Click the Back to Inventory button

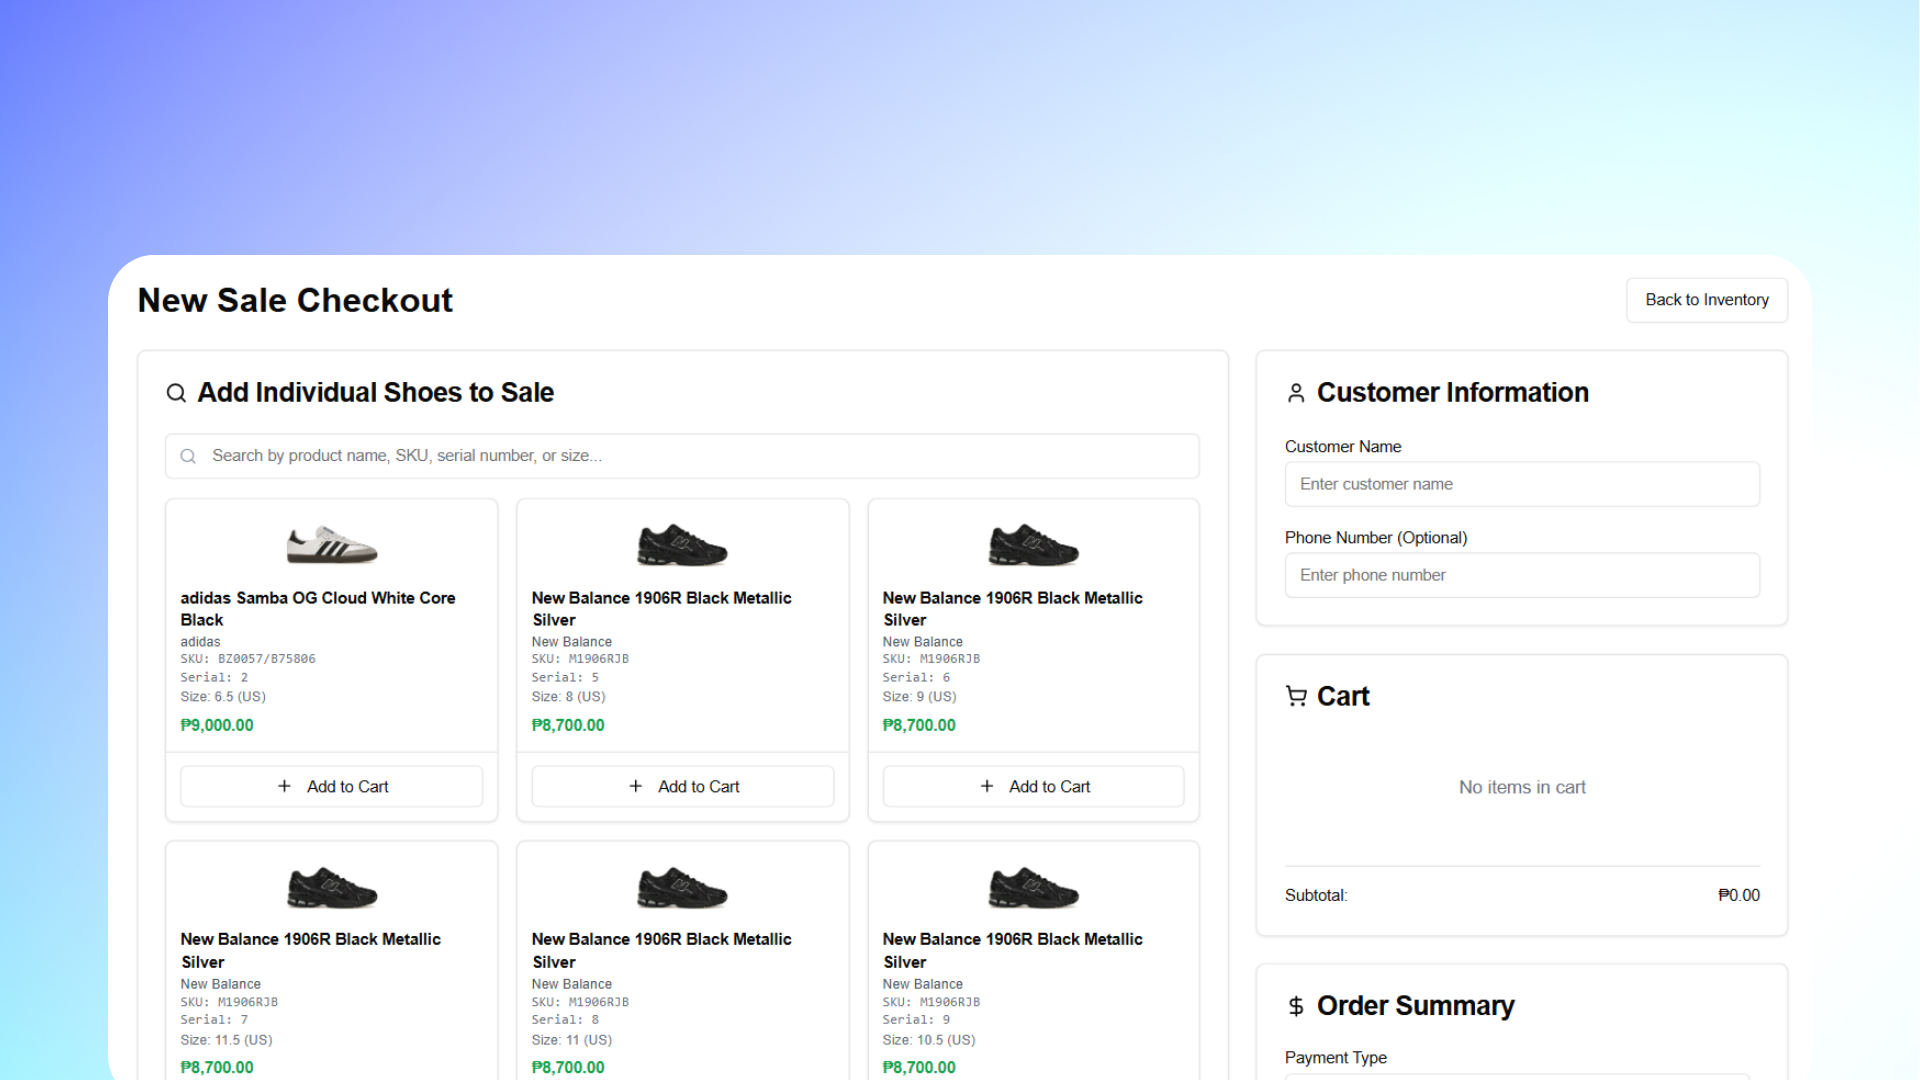[1706, 300]
